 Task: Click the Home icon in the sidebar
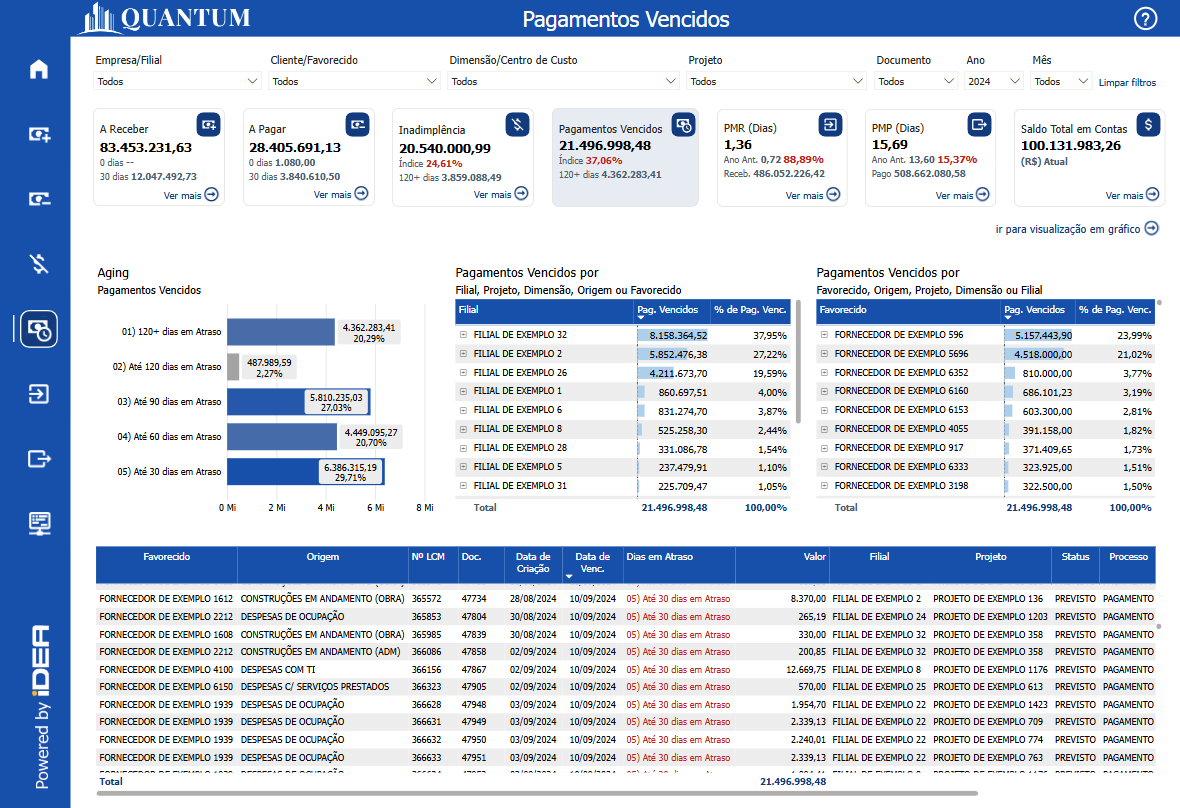[x=39, y=69]
